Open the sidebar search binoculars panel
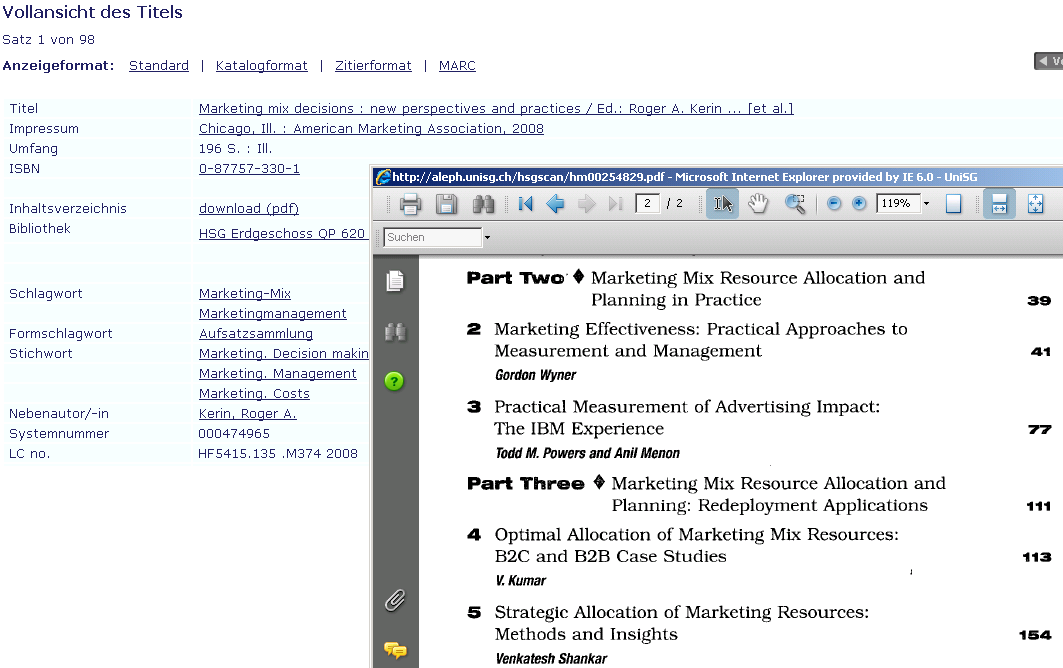This screenshot has width=1063, height=668. click(x=395, y=332)
